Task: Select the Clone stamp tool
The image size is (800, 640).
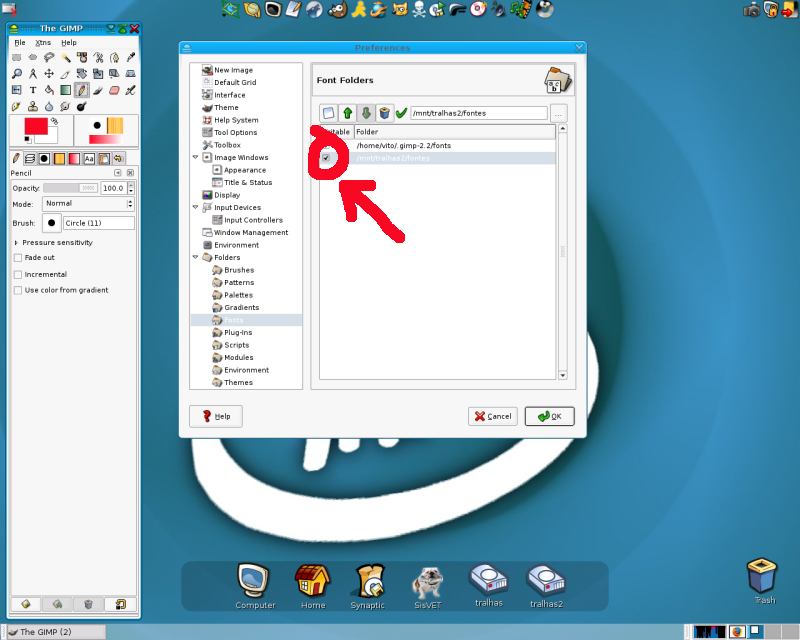Action: [33, 106]
